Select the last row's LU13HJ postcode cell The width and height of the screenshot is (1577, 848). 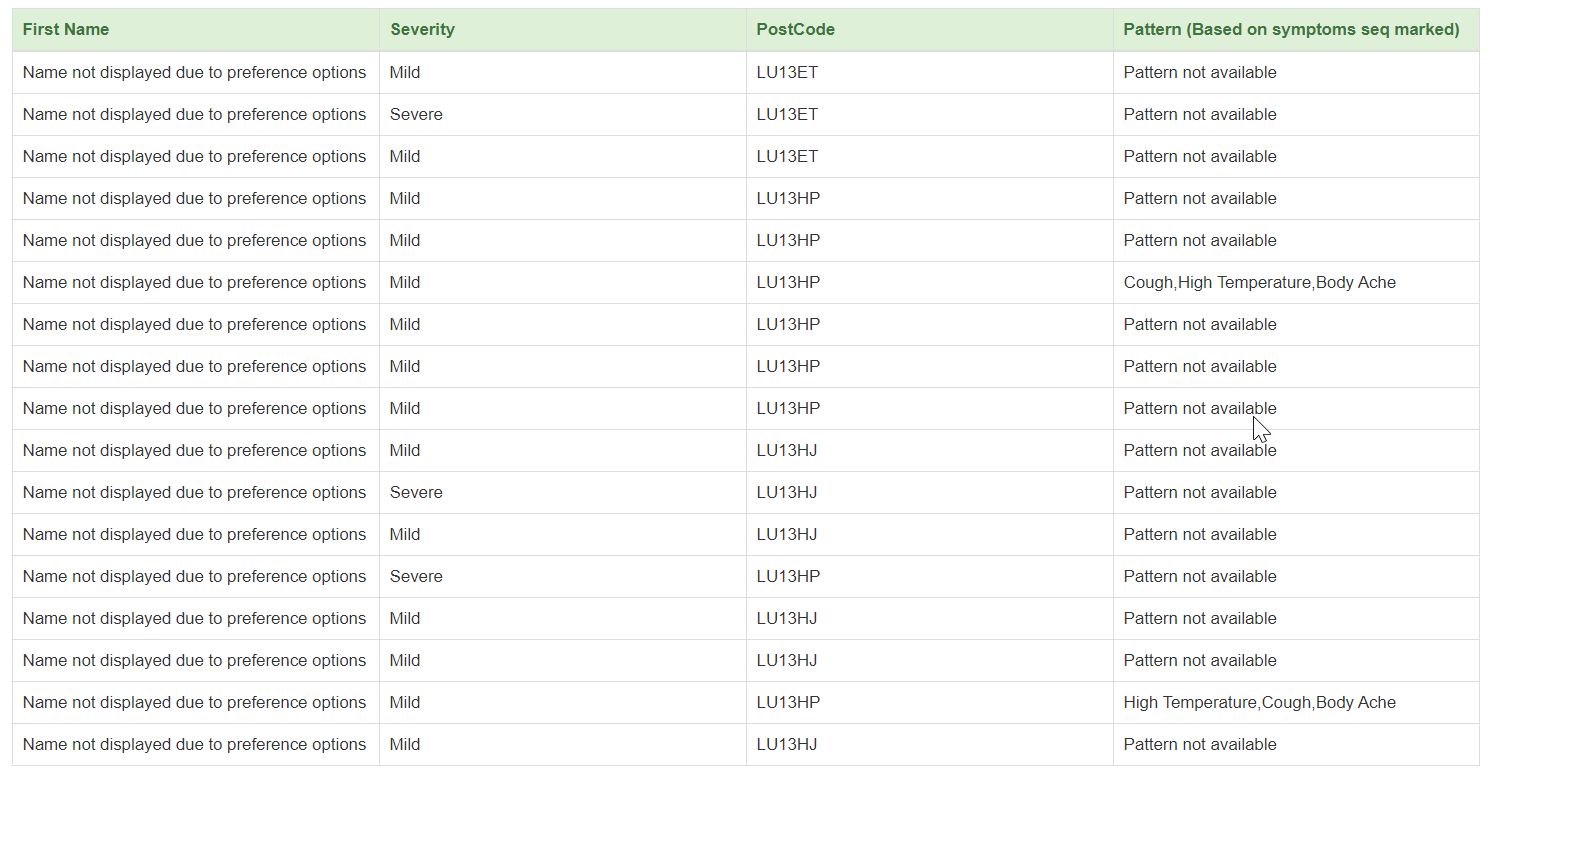(930, 745)
